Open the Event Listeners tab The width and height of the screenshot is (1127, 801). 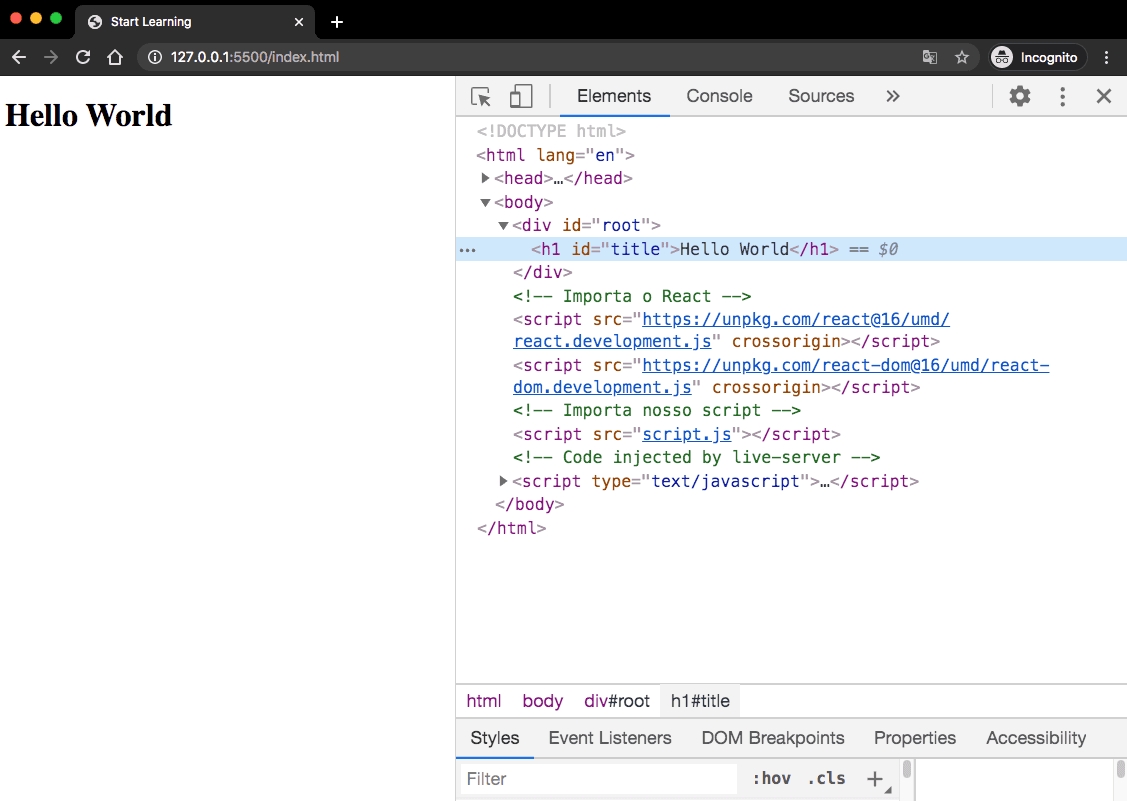point(610,738)
